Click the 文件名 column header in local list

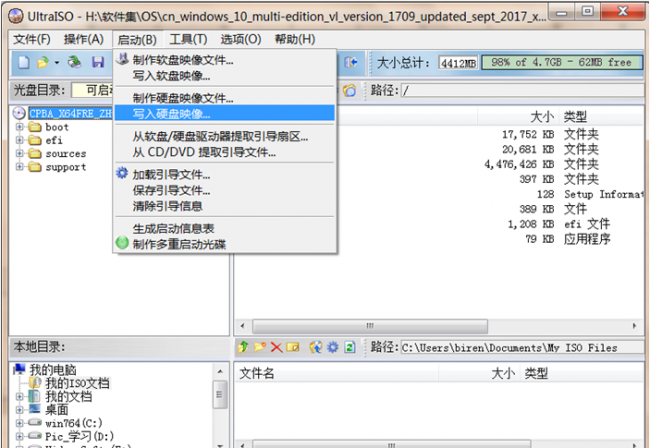click(x=336, y=373)
